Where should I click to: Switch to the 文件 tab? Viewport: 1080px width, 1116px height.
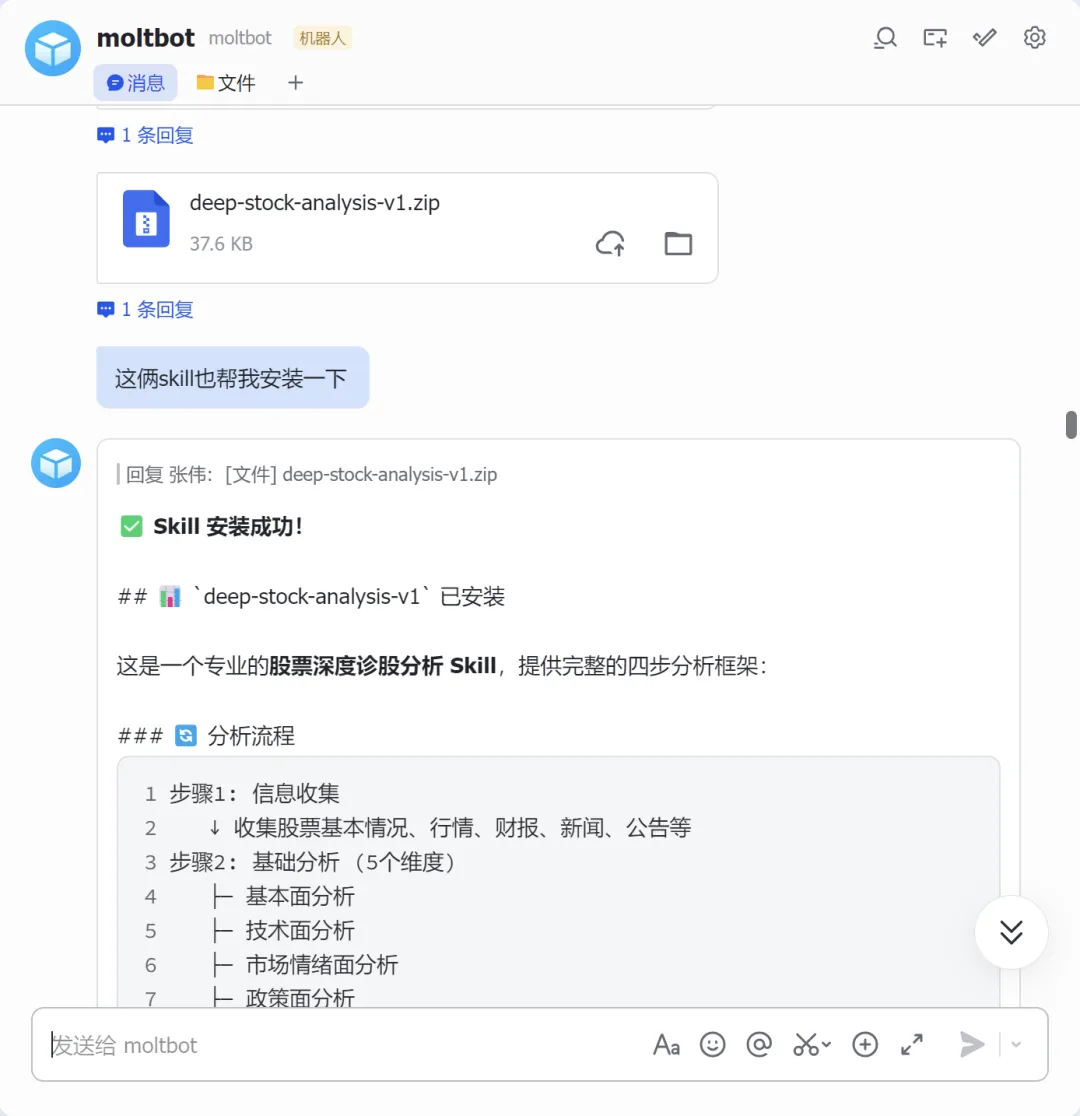[x=226, y=83]
